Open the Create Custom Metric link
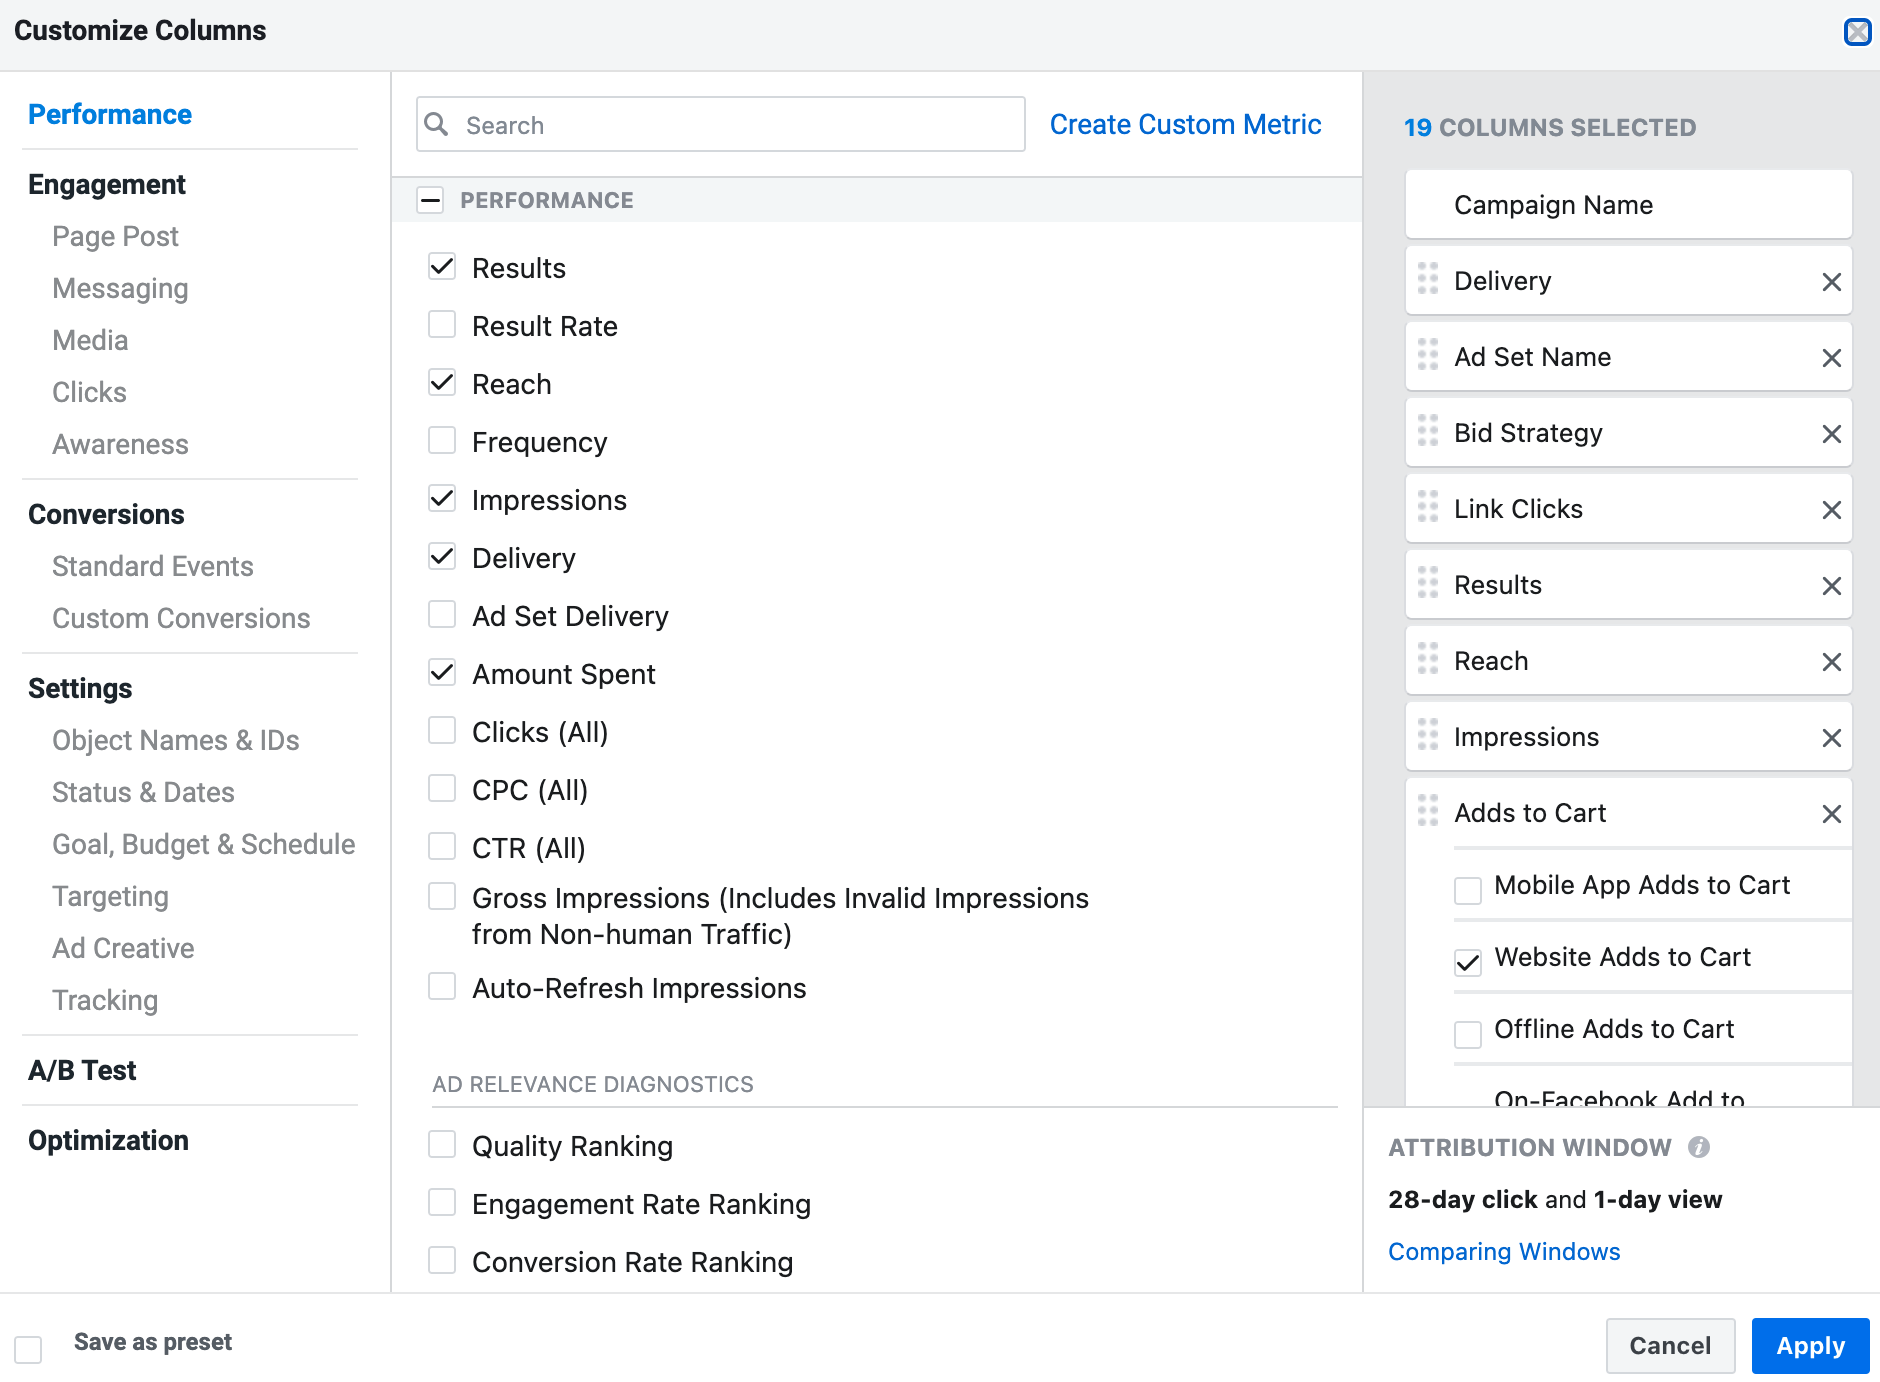Screen dimensions: 1880x1382 (x=1185, y=124)
